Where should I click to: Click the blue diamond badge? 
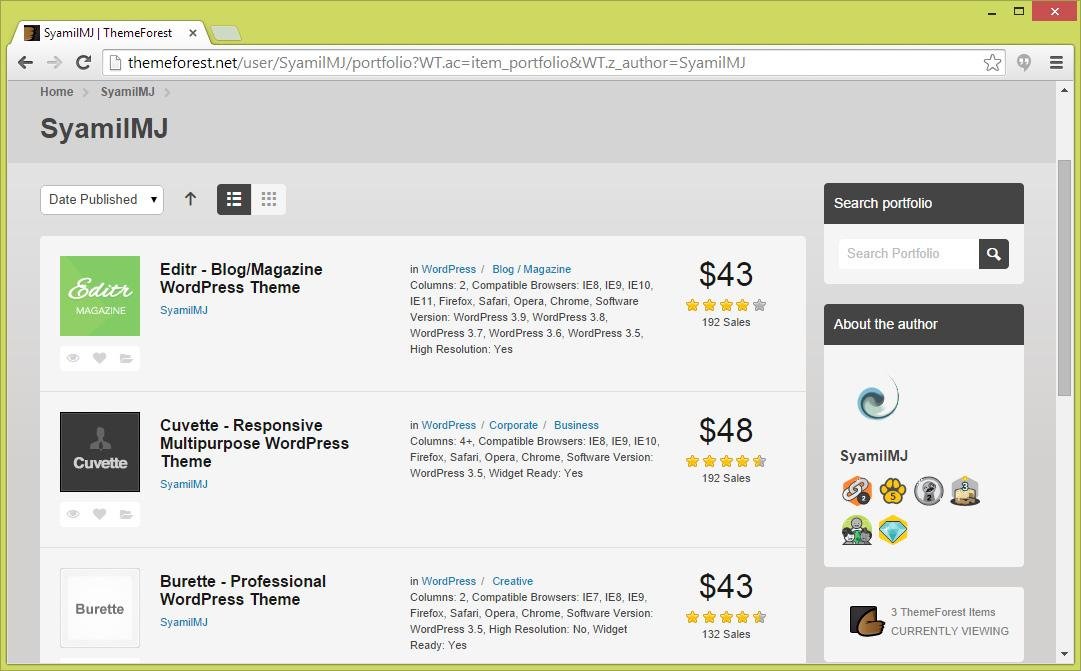(893, 530)
